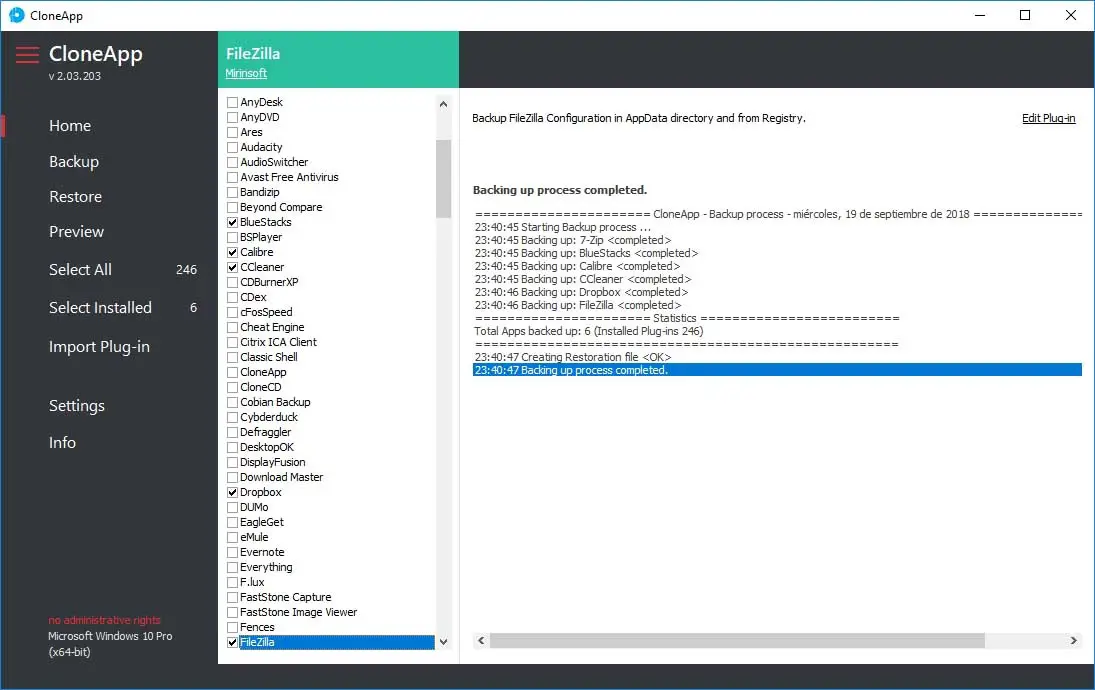Image resolution: width=1095 pixels, height=690 pixels.
Task: Click the app list vertical scrollbar thumb
Action: pyautogui.click(x=443, y=179)
